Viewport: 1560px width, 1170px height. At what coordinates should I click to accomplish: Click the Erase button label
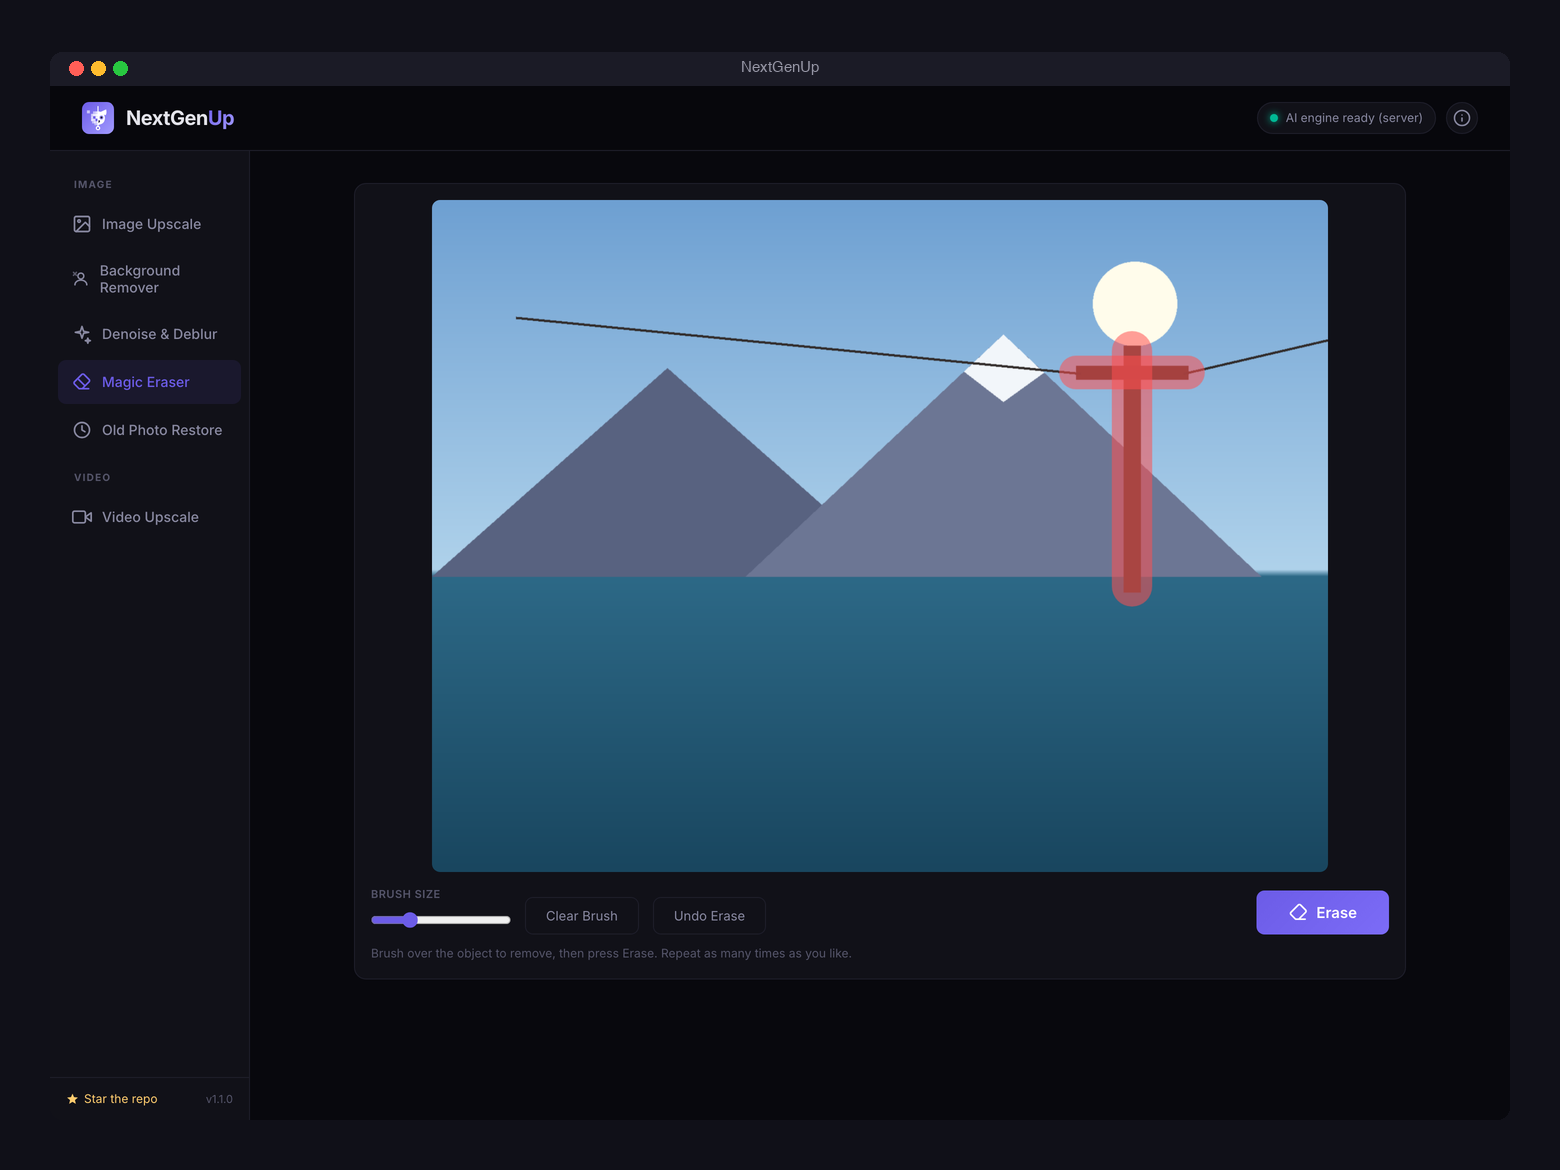(x=1336, y=913)
